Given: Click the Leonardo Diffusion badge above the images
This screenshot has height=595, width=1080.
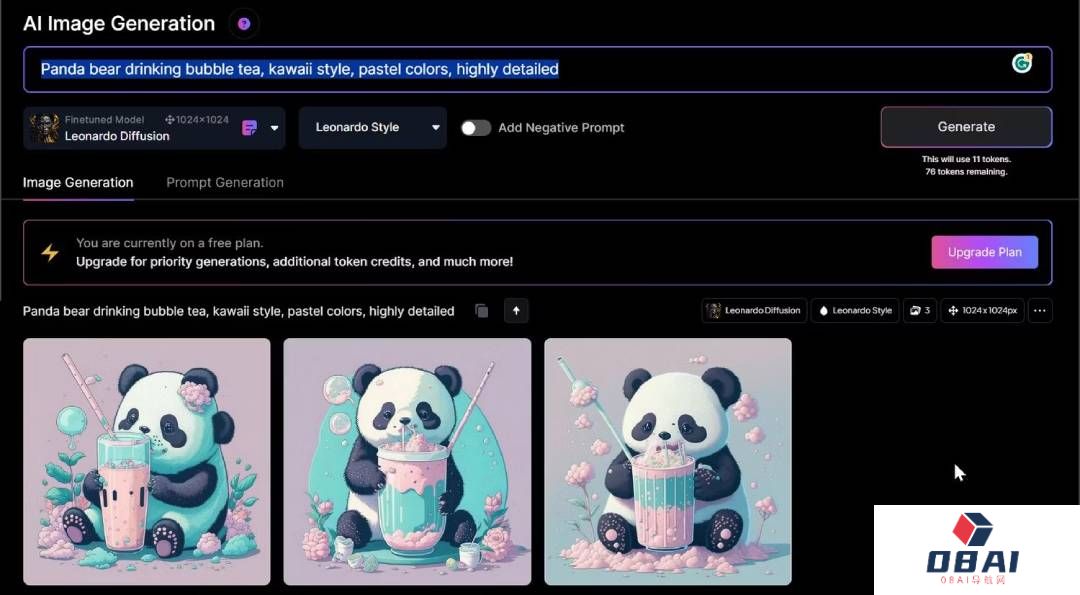Looking at the screenshot, I should pos(754,310).
